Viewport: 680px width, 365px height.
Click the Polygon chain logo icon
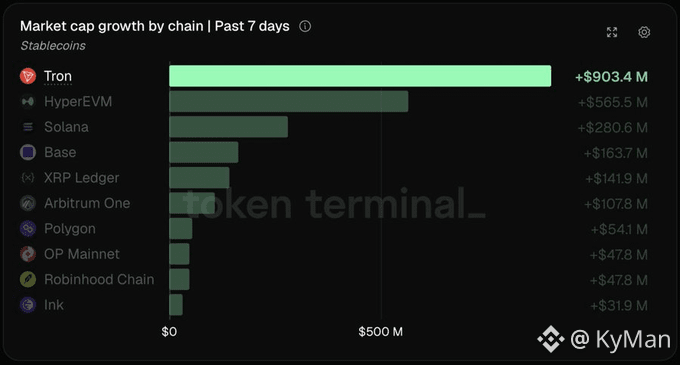pyautogui.click(x=28, y=228)
